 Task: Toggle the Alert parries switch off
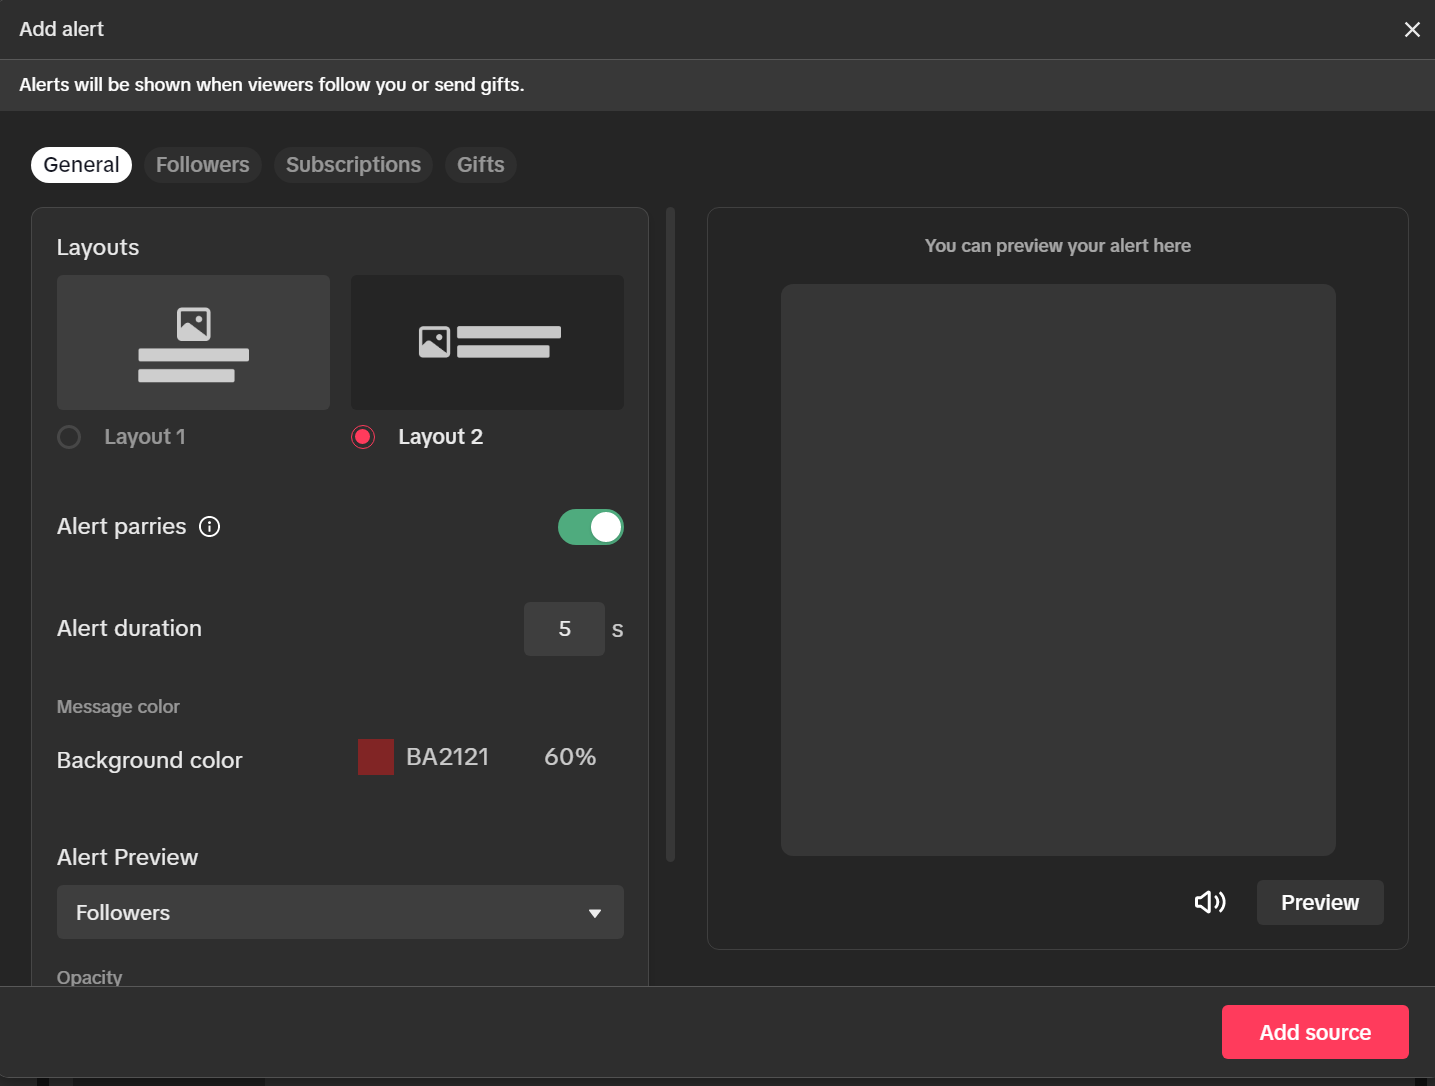coord(590,527)
